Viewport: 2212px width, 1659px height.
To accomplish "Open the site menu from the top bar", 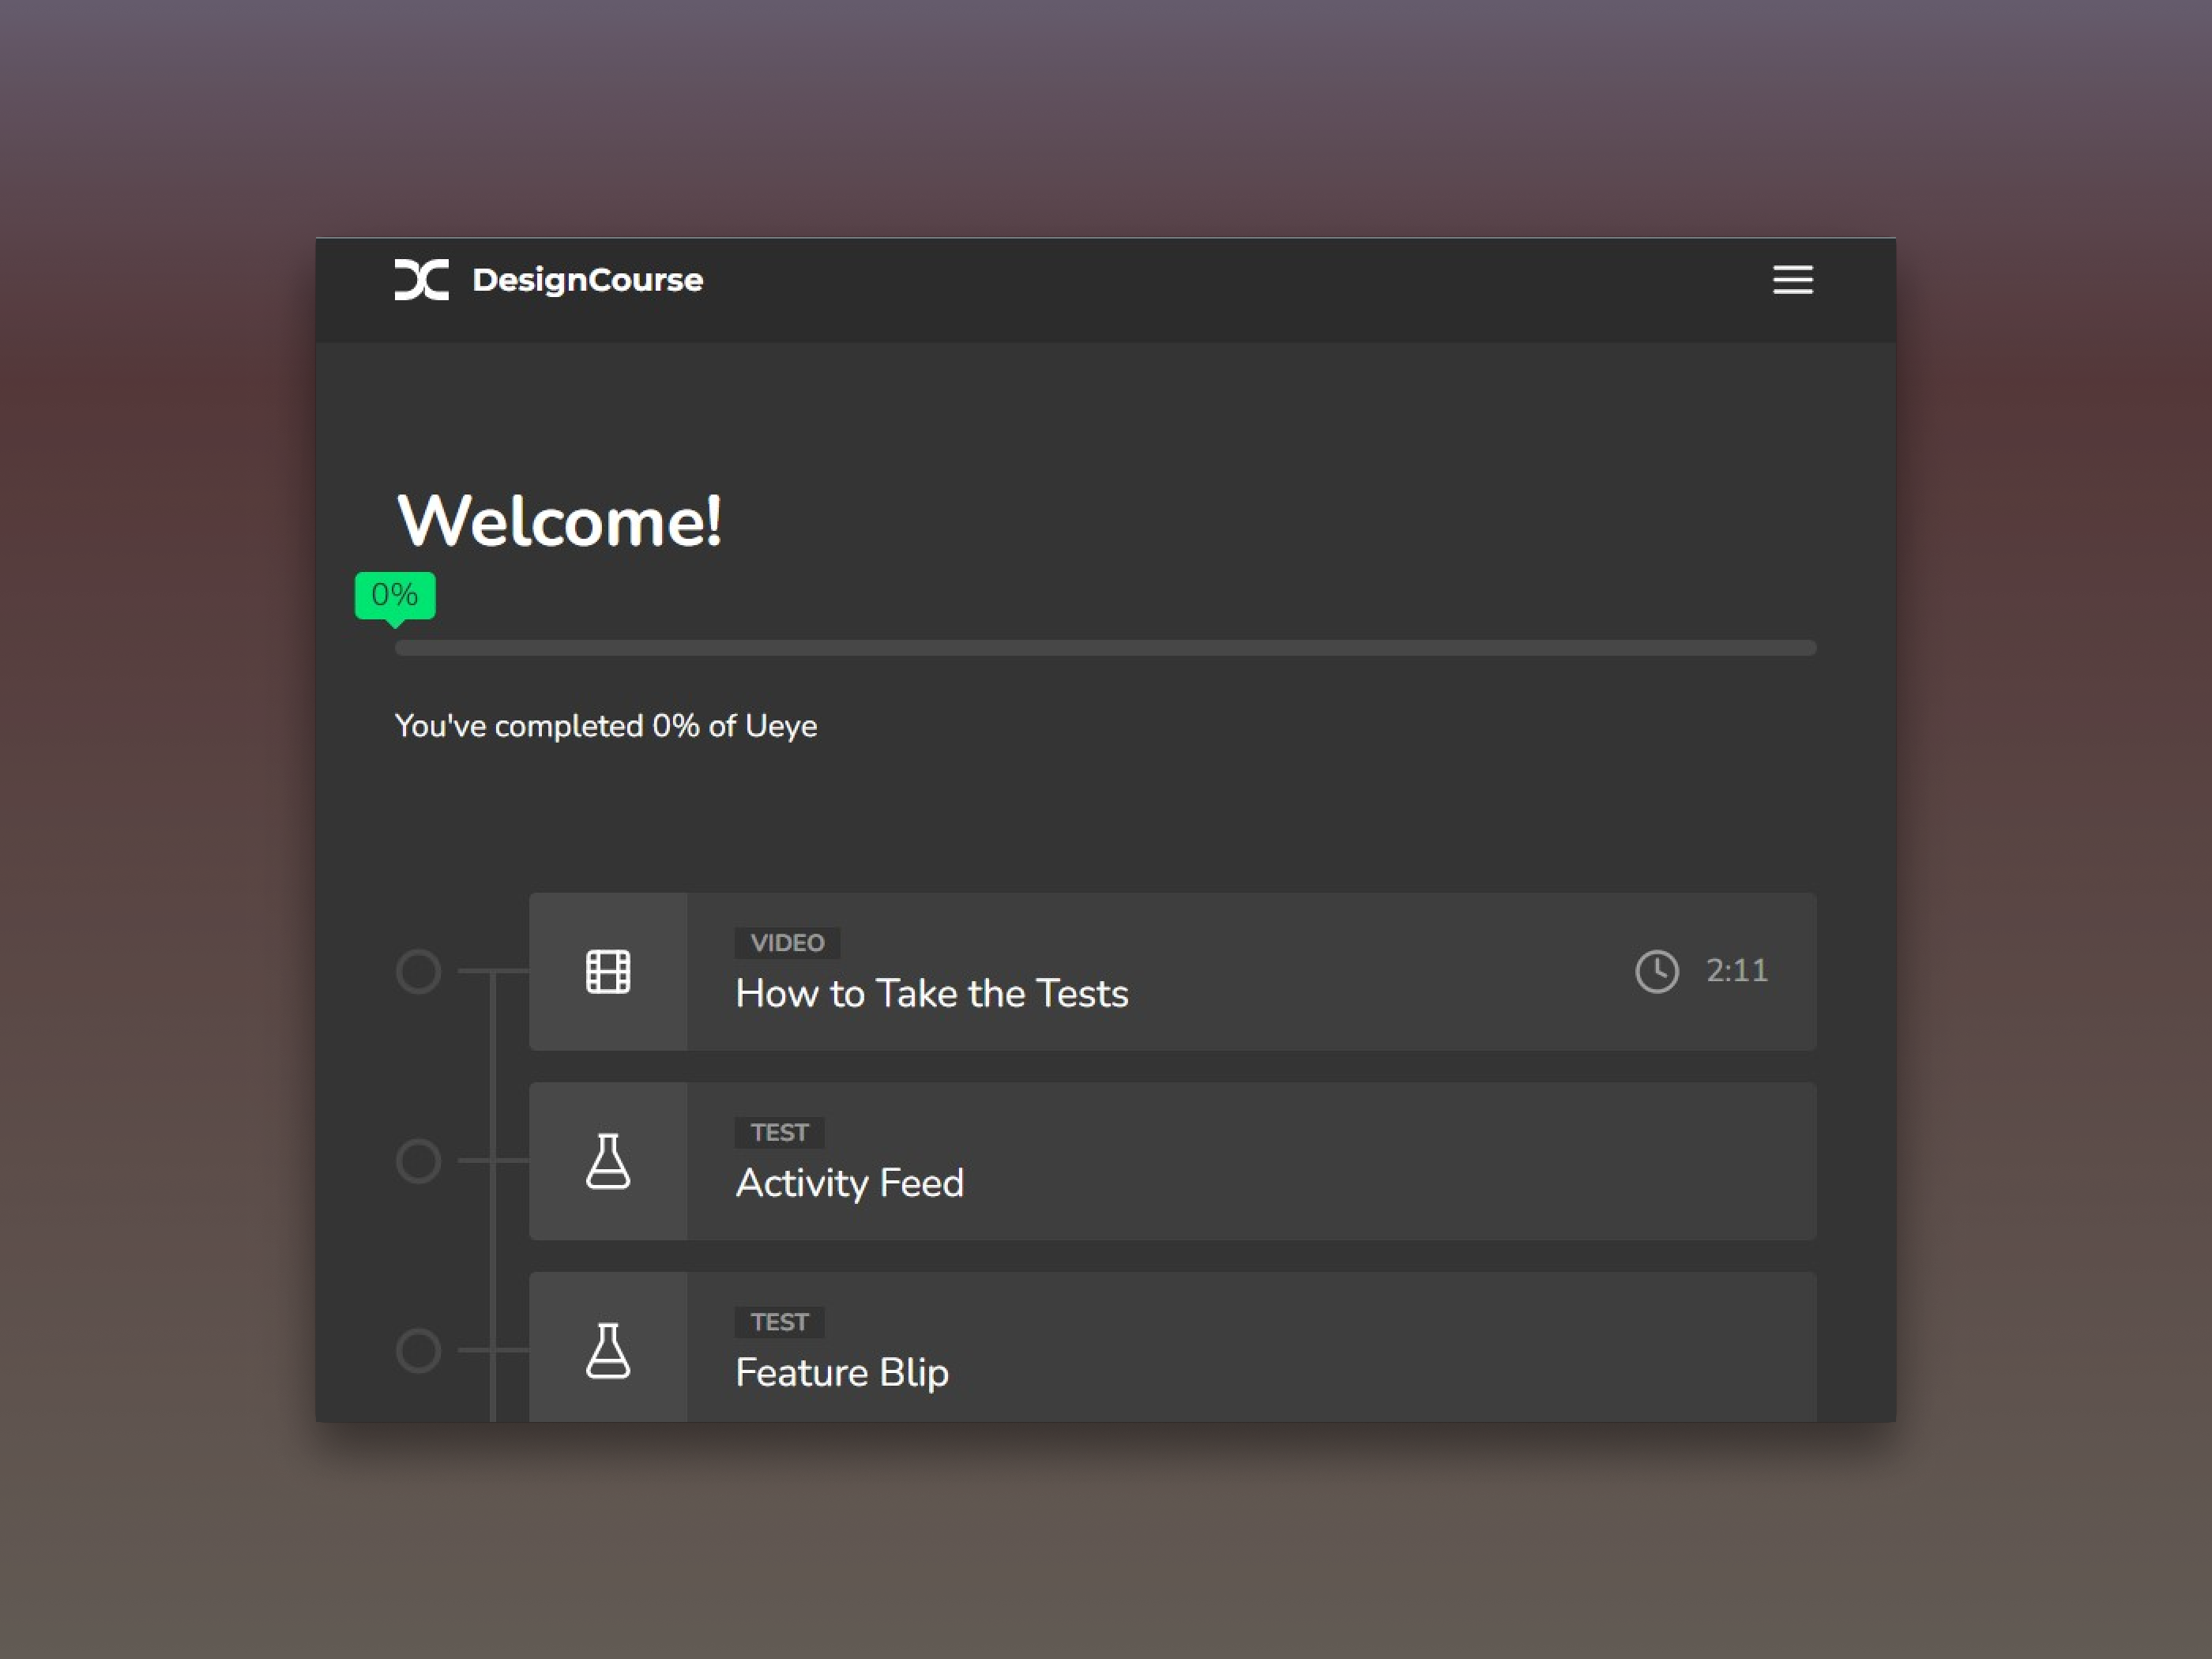I will [1791, 280].
